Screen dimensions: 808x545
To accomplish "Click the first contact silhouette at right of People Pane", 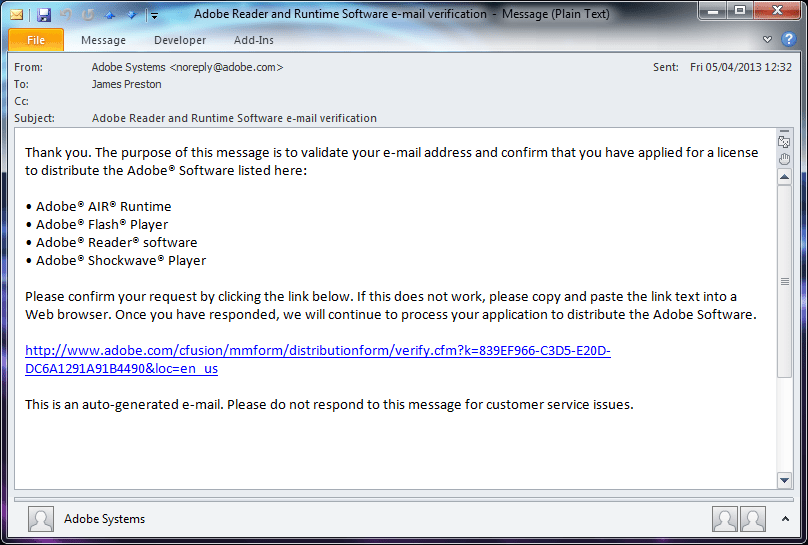I will [725, 519].
